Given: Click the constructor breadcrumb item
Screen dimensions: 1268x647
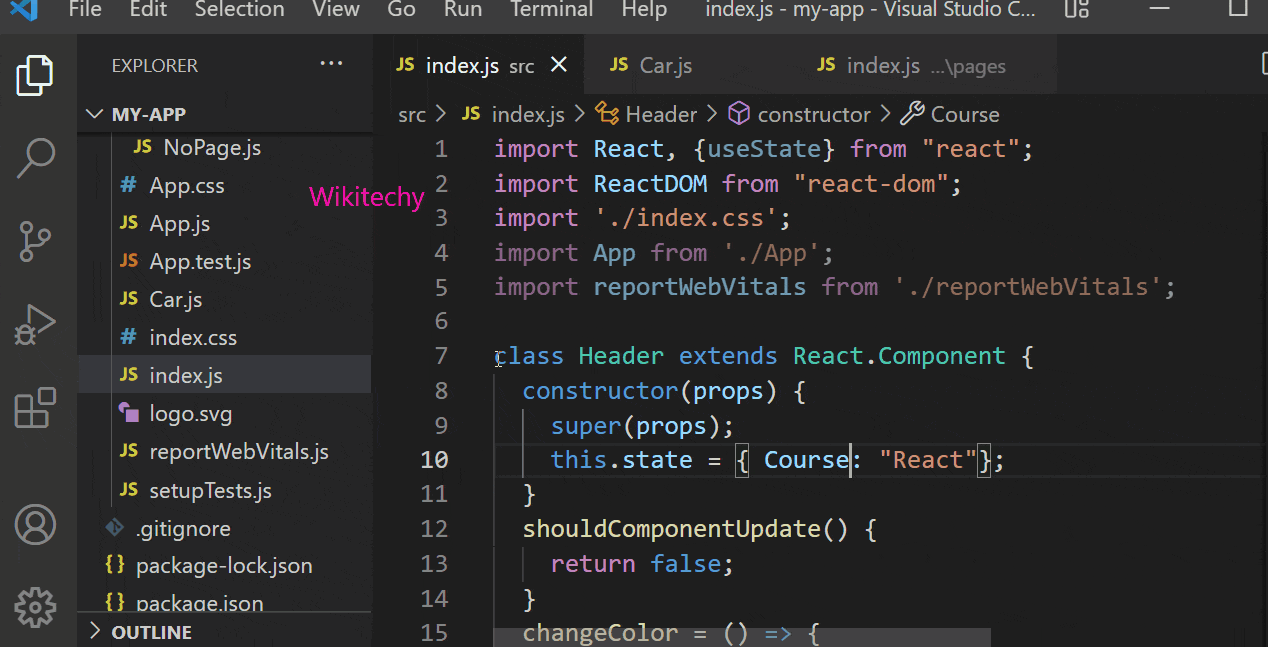Looking at the screenshot, I should [813, 114].
